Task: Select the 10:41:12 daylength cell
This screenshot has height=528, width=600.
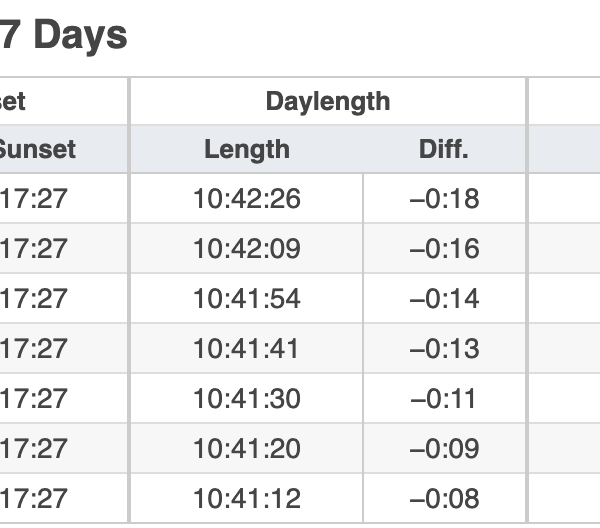Action: pos(247,499)
